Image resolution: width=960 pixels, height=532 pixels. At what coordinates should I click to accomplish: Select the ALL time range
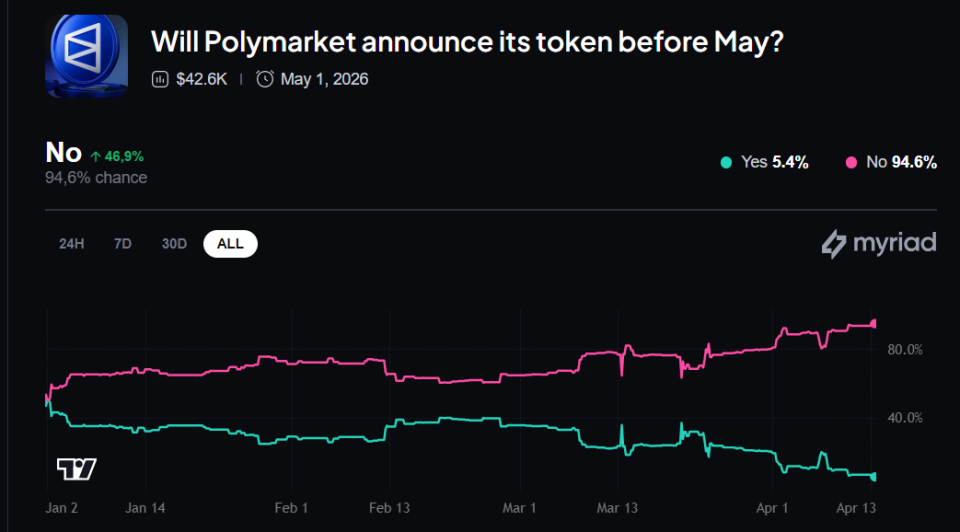coord(230,244)
